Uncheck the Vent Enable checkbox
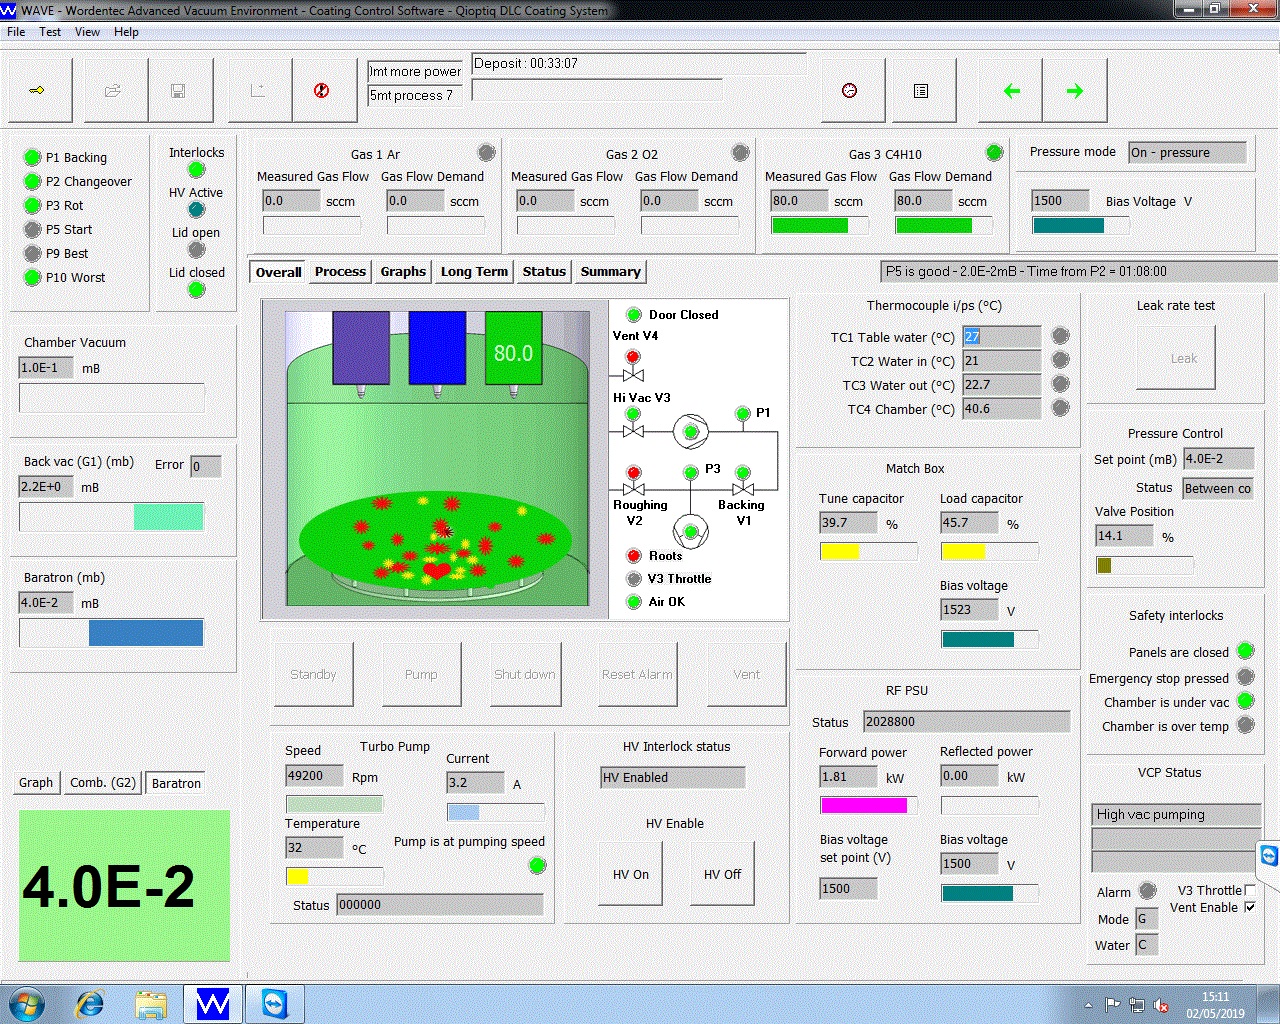The height and width of the screenshot is (1024, 1280). tap(1250, 907)
